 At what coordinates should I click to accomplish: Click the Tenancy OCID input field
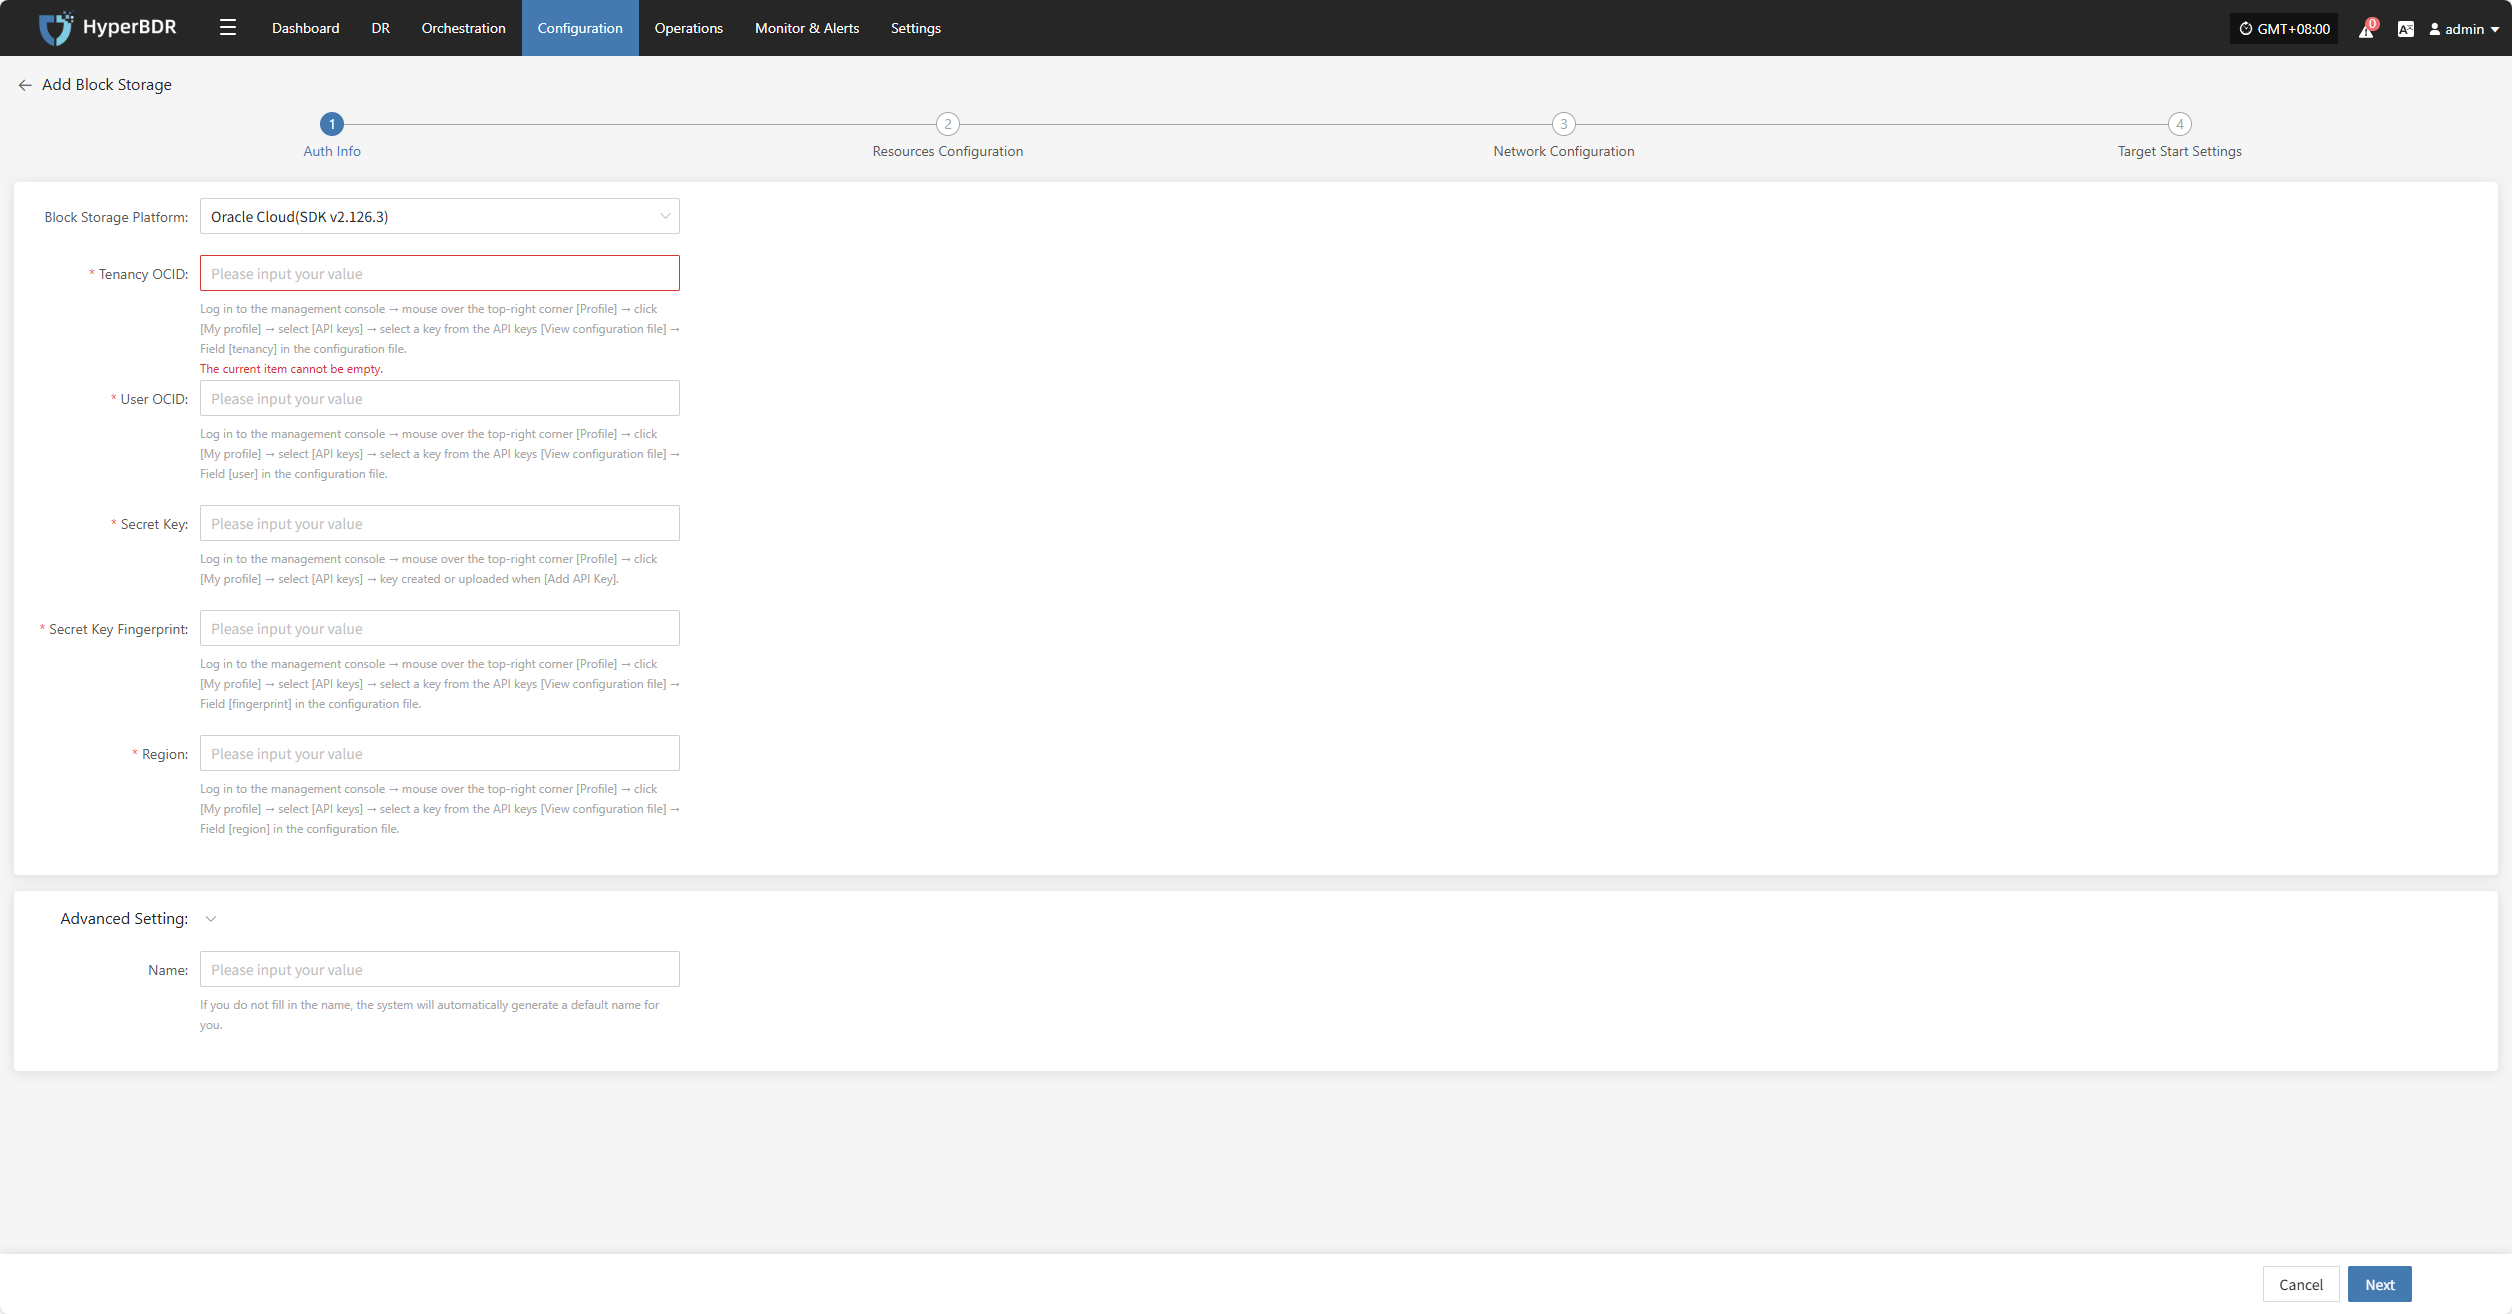click(x=440, y=273)
